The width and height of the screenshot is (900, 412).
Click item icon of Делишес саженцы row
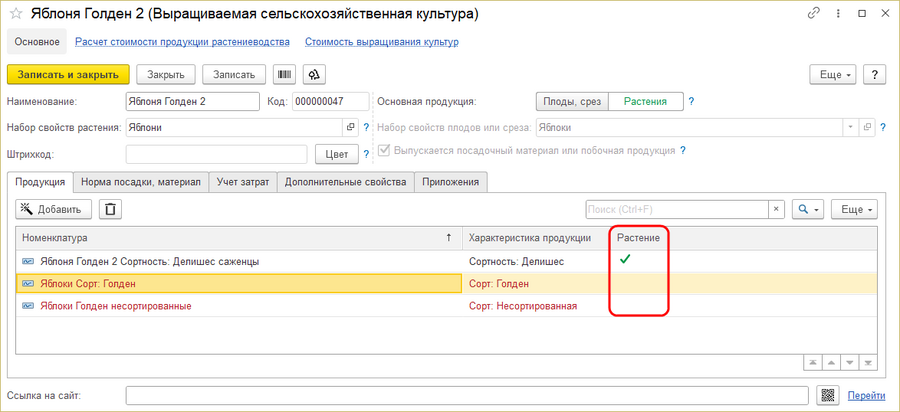point(28,261)
